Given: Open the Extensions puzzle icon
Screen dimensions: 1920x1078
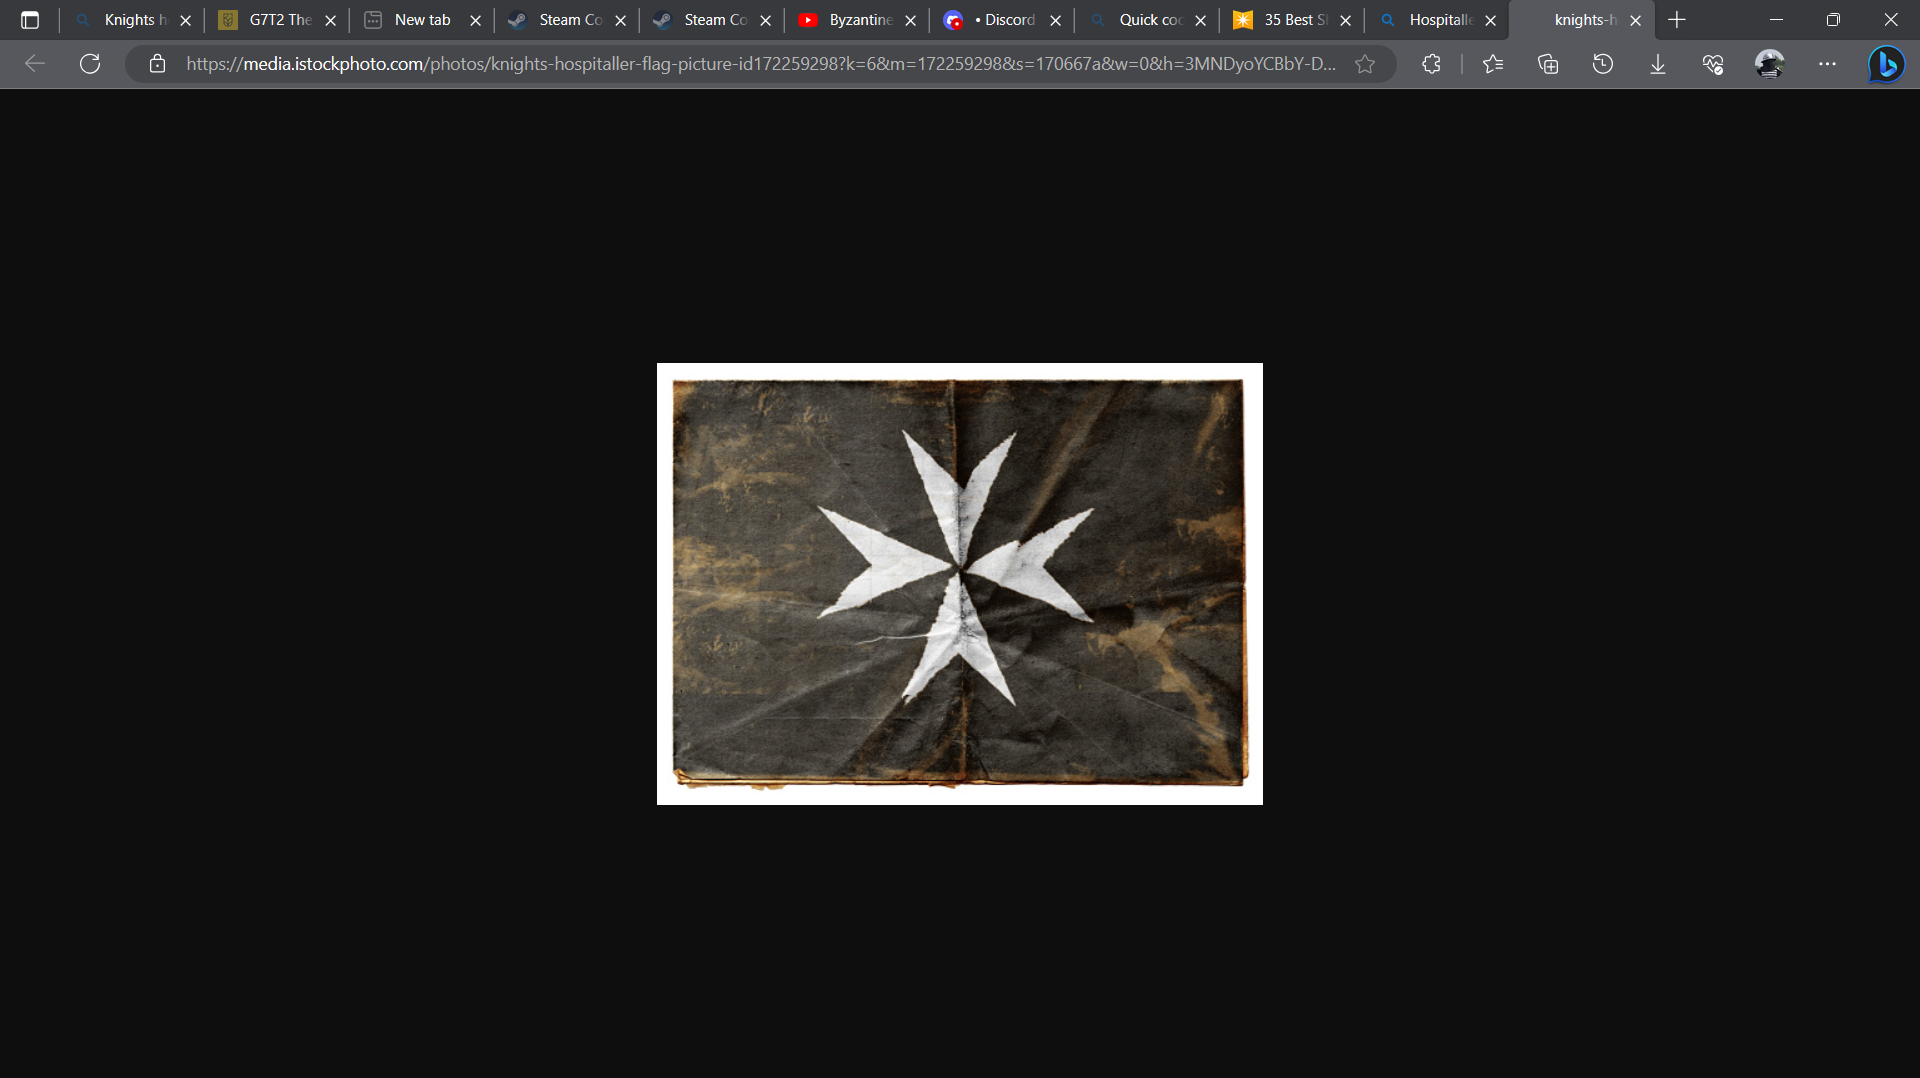Looking at the screenshot, I should click(x=1431, y=64).
